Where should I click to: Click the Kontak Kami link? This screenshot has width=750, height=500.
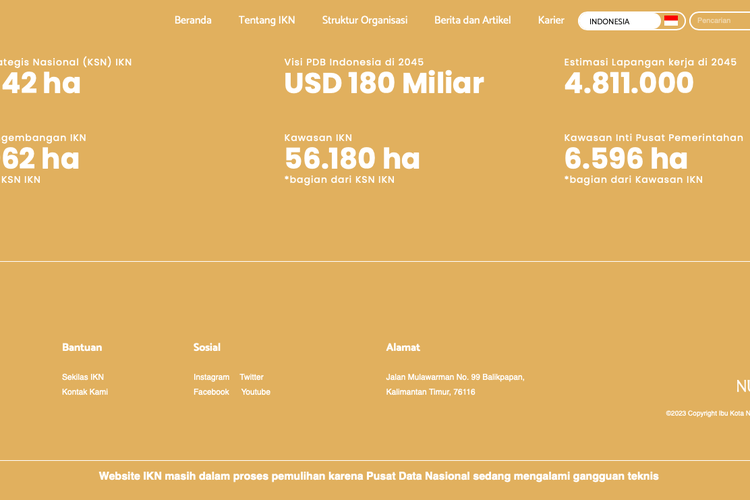tap(85, 392)
